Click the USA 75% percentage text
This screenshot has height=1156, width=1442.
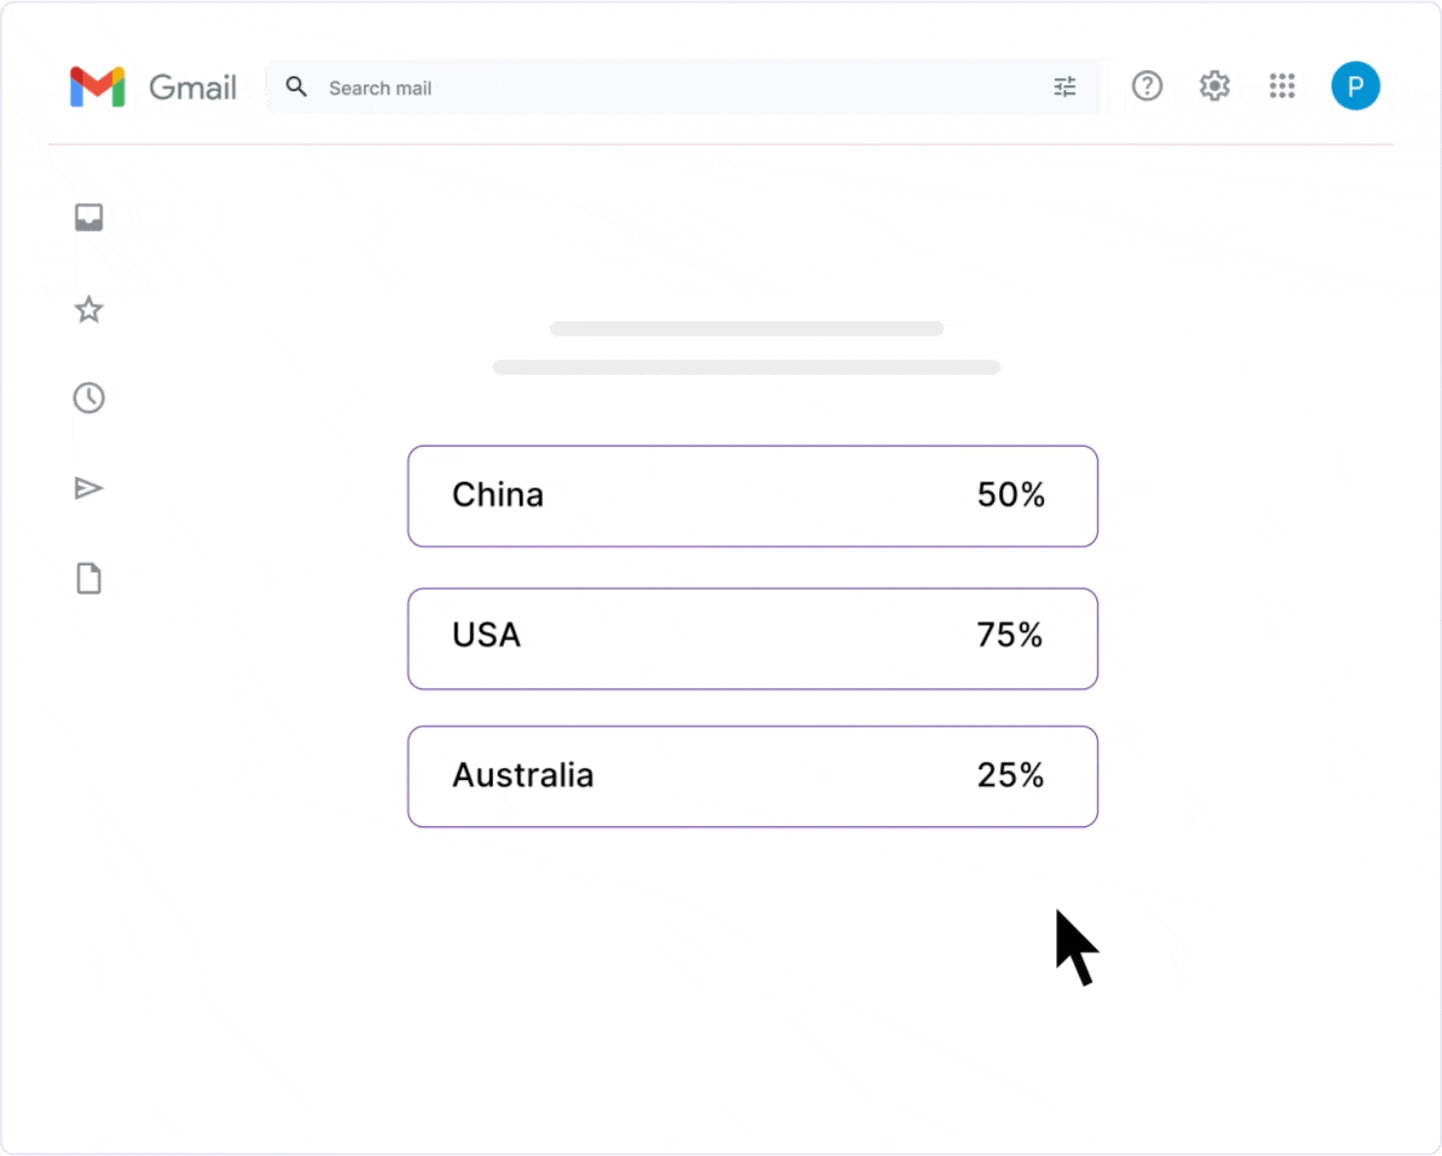coord(1009,636)
